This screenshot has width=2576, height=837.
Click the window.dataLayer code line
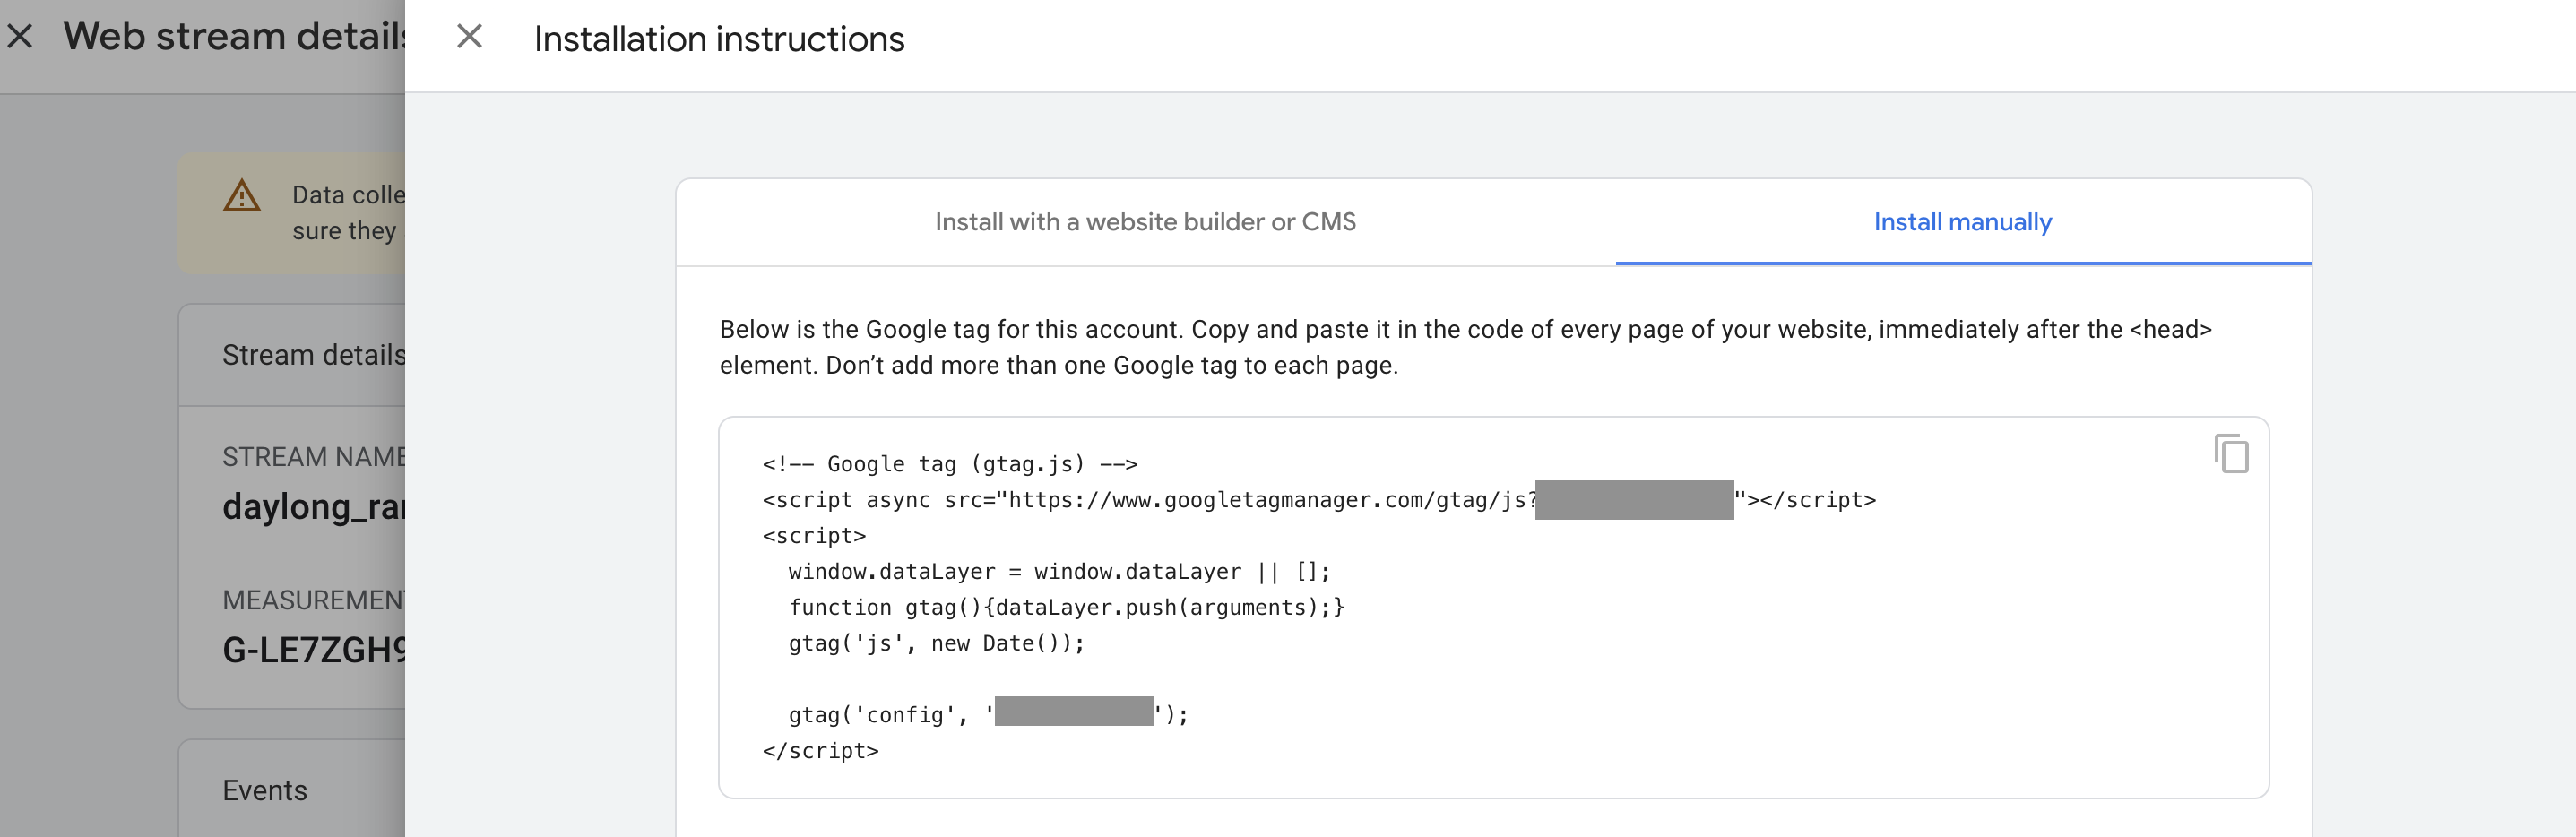[x=1059, y=571]
